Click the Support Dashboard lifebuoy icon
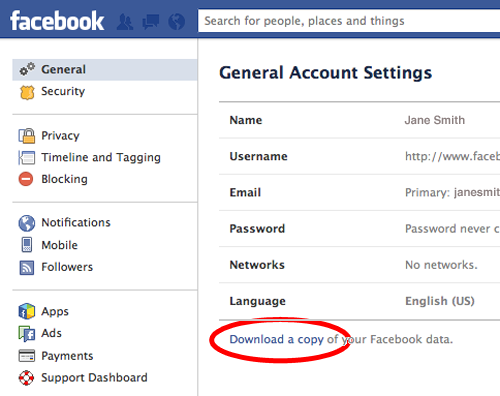 click(26, 378)
